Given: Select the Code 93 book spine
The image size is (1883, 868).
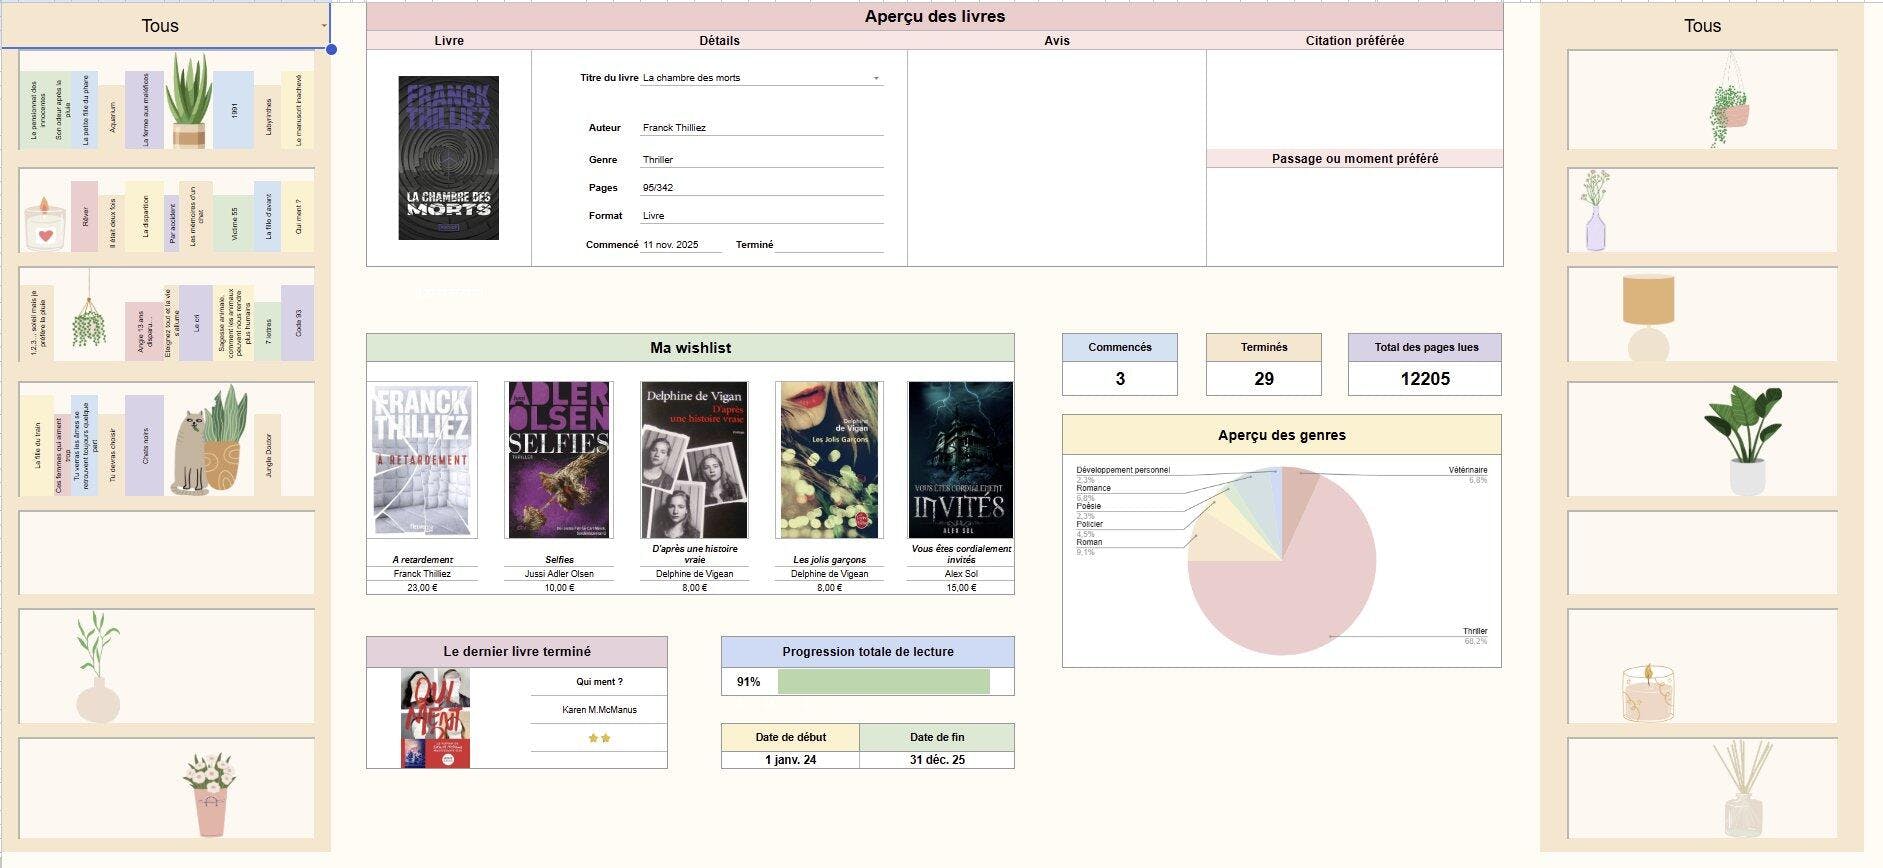Looking at the screenshot, I should click(x=298, y=322).
